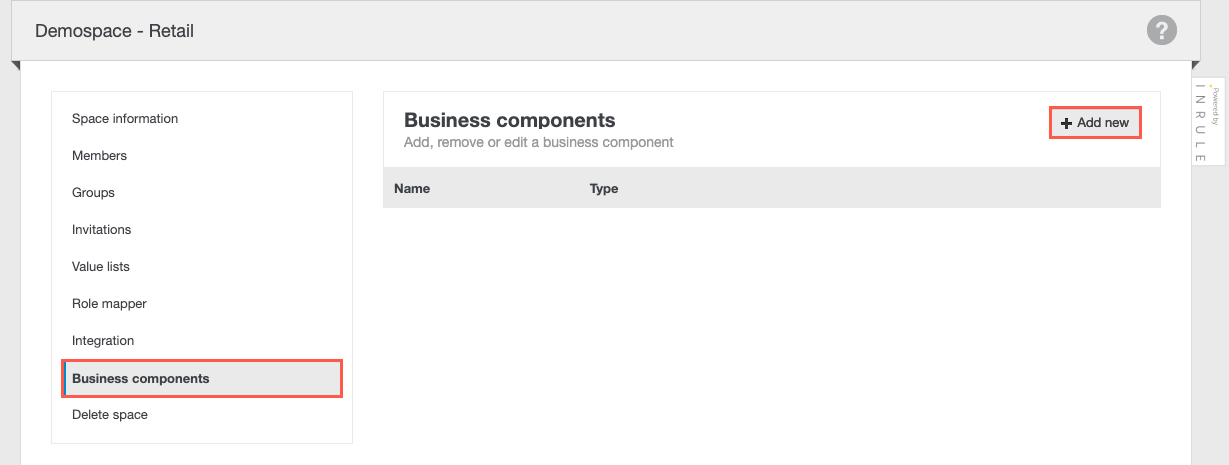
Task: Open the Invitations page
Action: [101, 230]
